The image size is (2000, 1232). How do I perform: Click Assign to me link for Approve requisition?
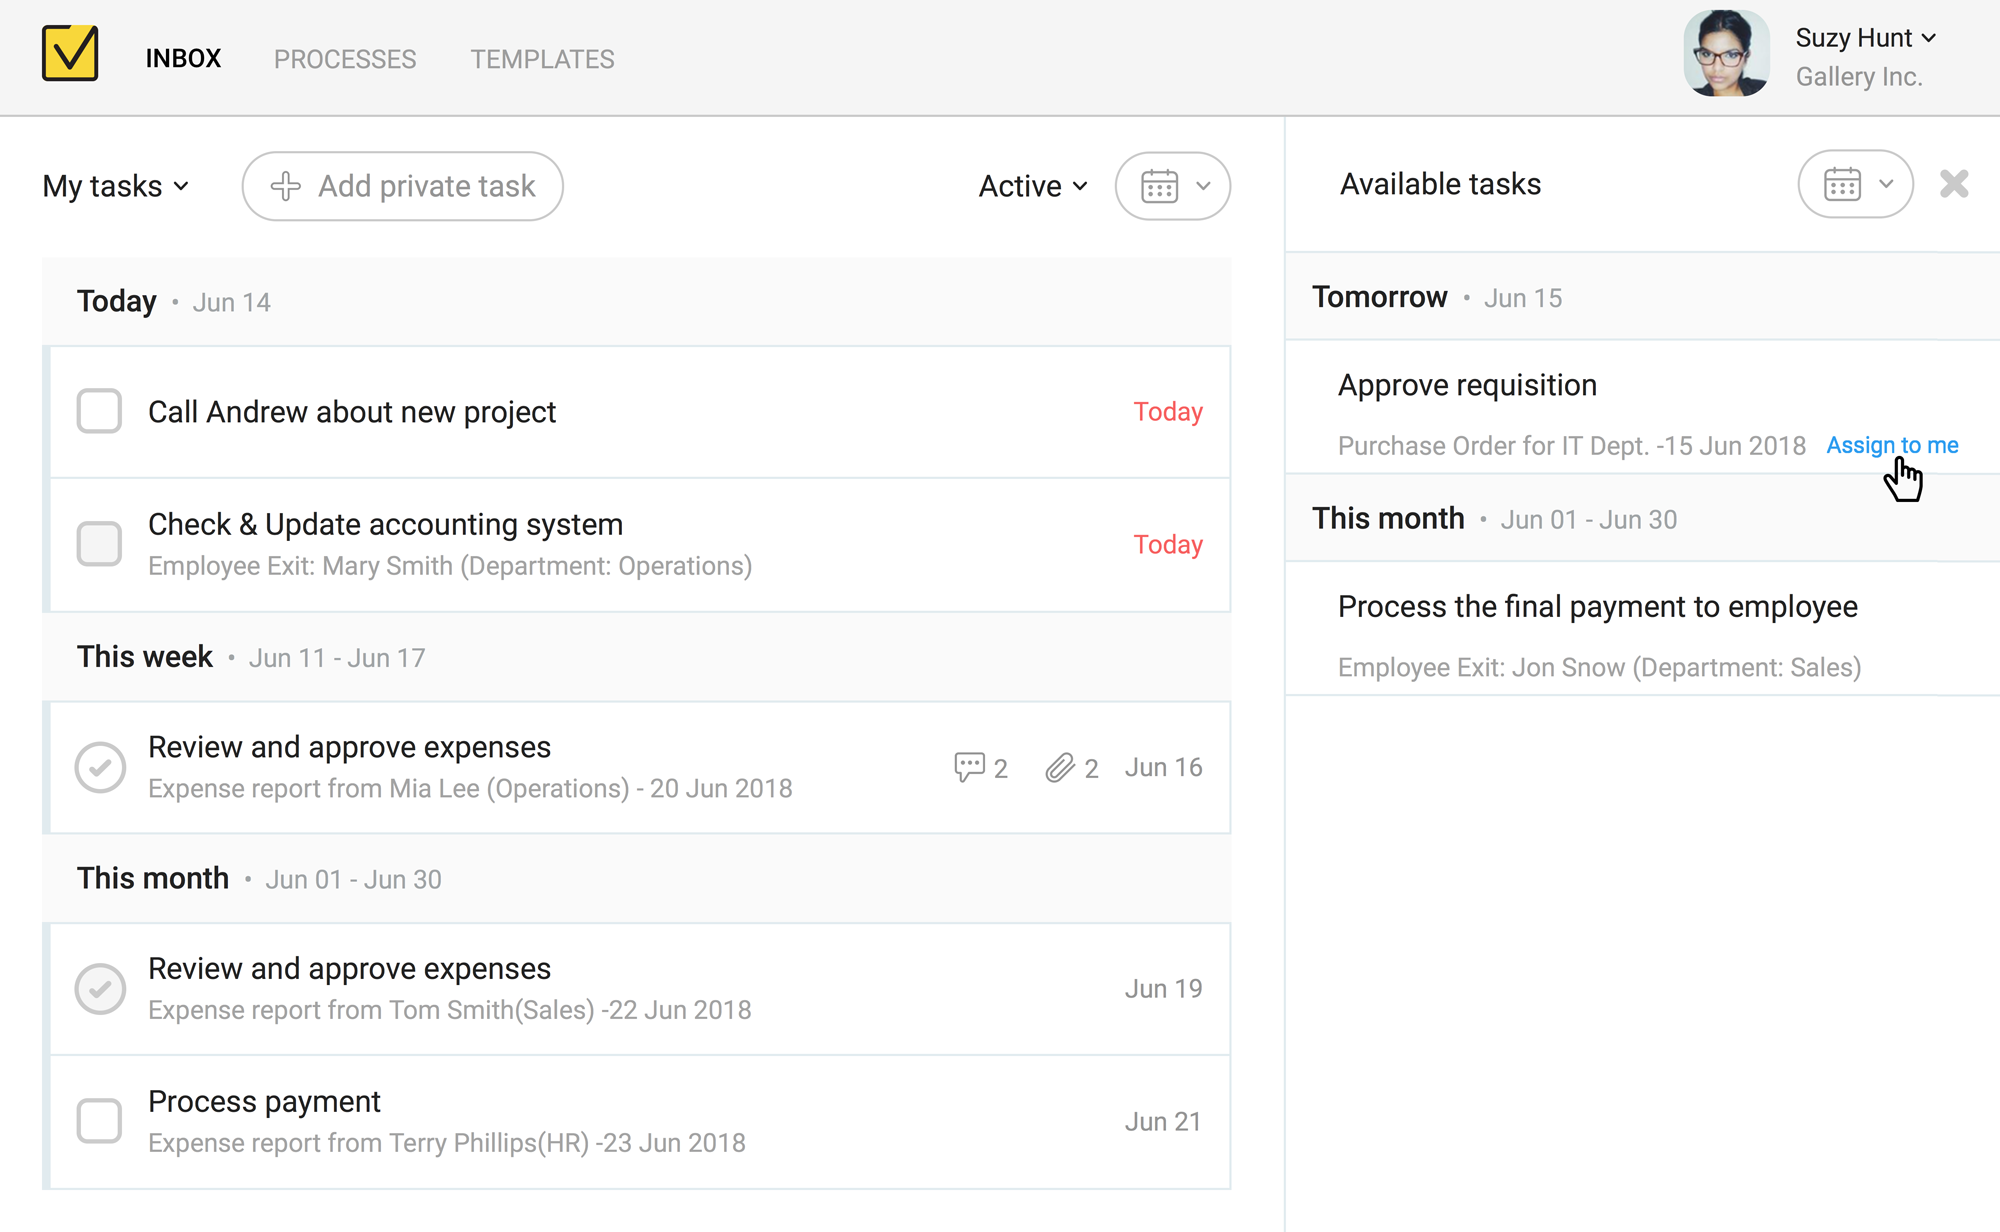click(x=1891, y=444)
